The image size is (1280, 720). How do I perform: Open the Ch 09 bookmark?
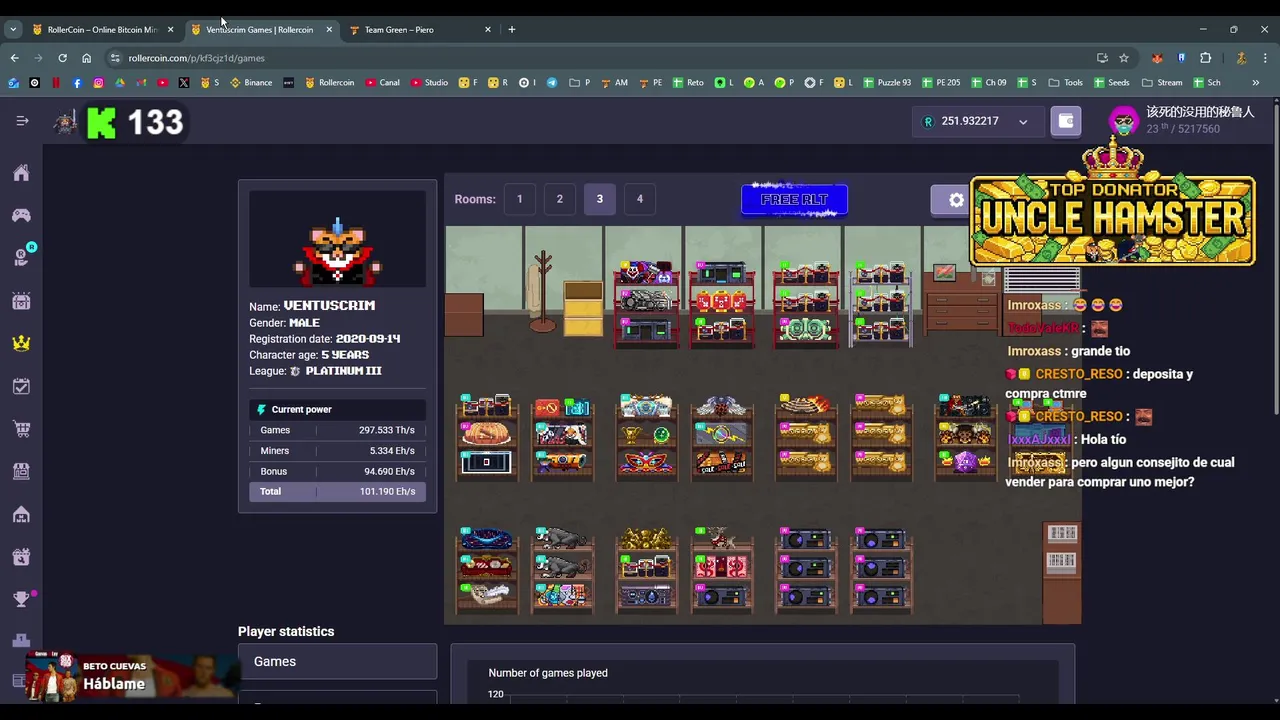coord(988,83)
